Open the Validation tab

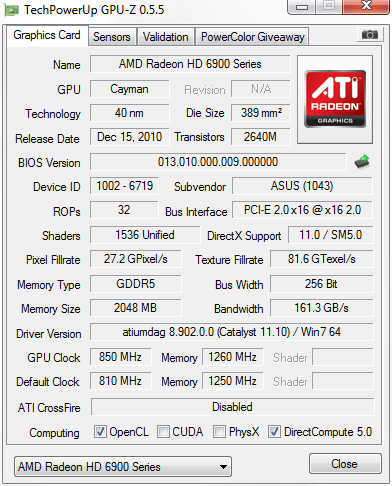tap(166, 37)
